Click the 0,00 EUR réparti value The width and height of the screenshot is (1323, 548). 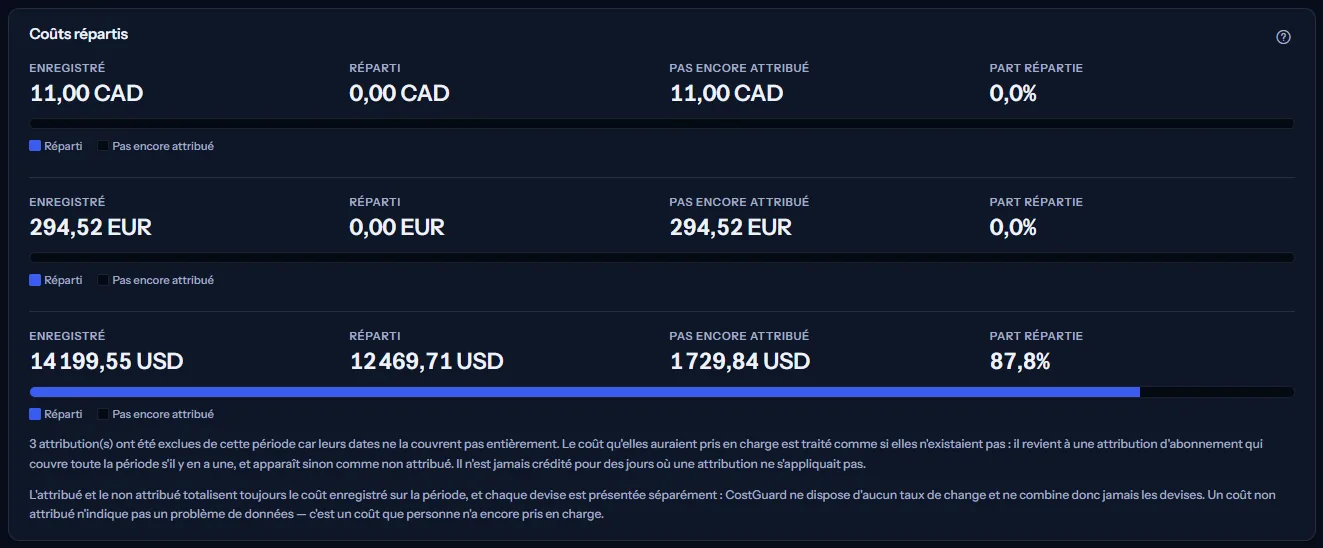pyautogui.click(x=397, y=227)
